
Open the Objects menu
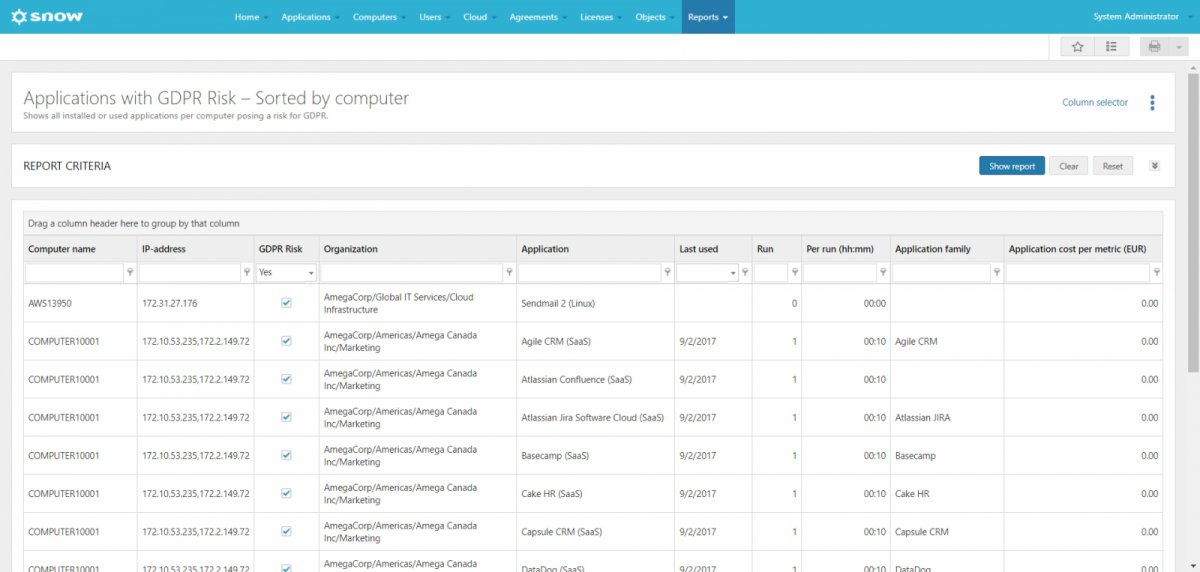pyautogui.click(x=655, y=17)
